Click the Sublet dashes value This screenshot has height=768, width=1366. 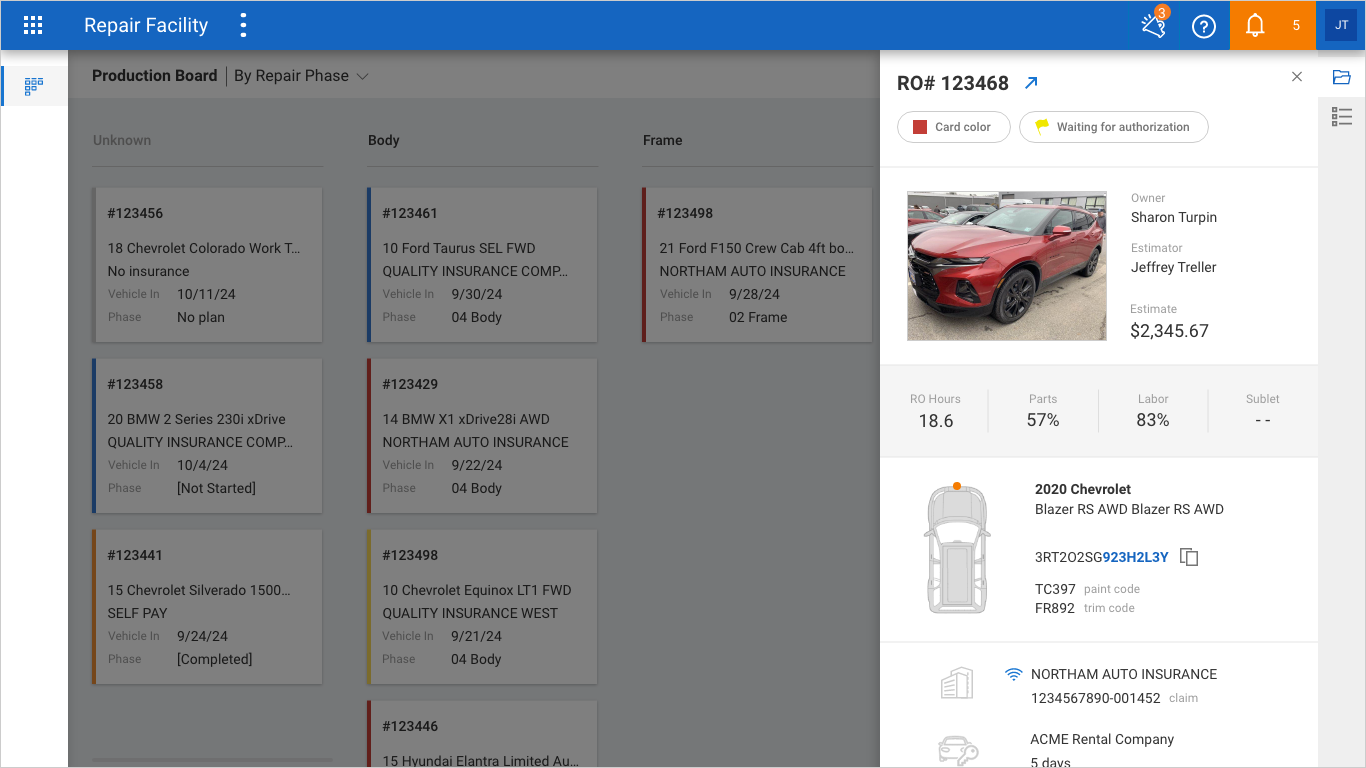point(1263,421)
